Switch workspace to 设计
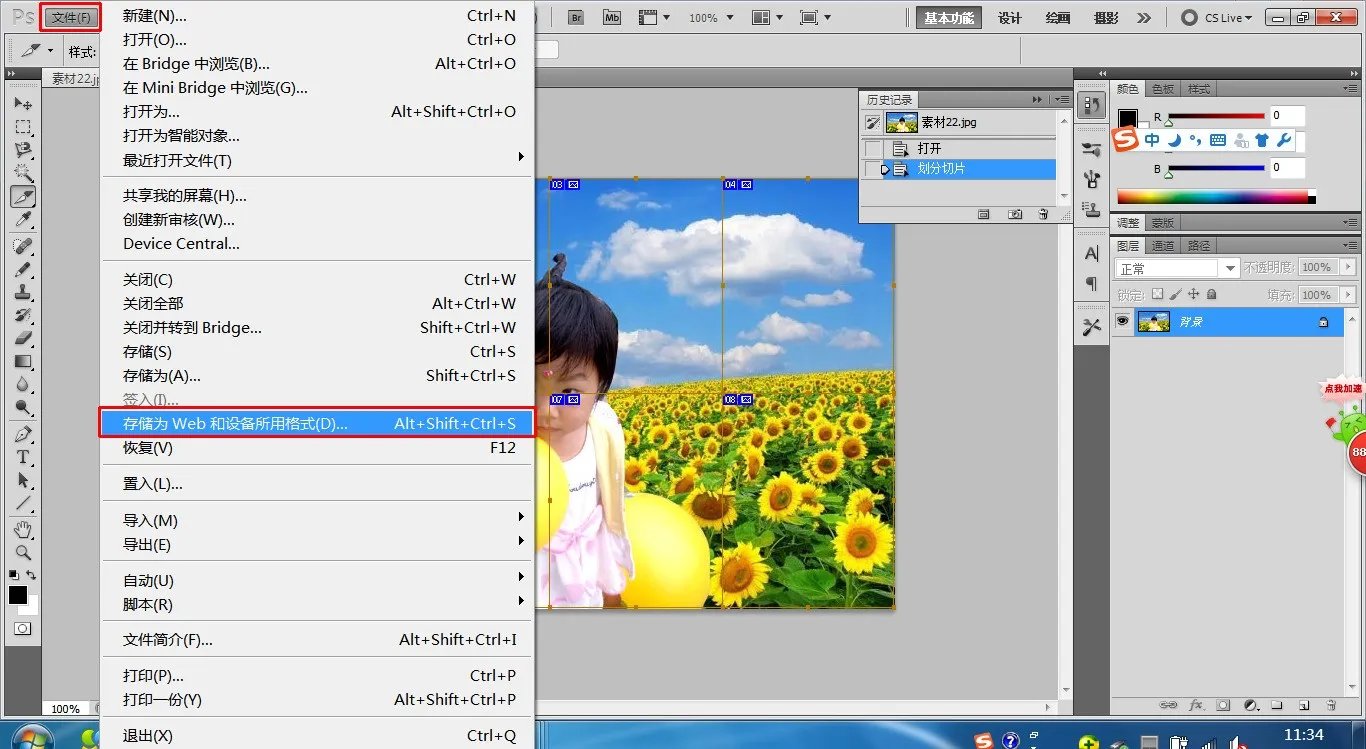This screenshot has height=749, width=1366. tap(1010, 17)
